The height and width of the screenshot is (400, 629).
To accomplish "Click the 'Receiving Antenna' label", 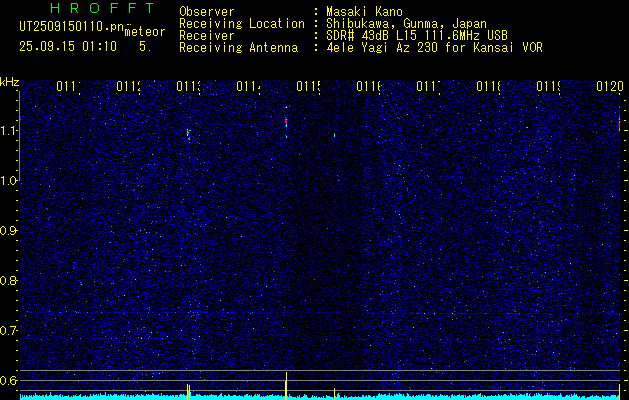I will [x=238, y=48].
